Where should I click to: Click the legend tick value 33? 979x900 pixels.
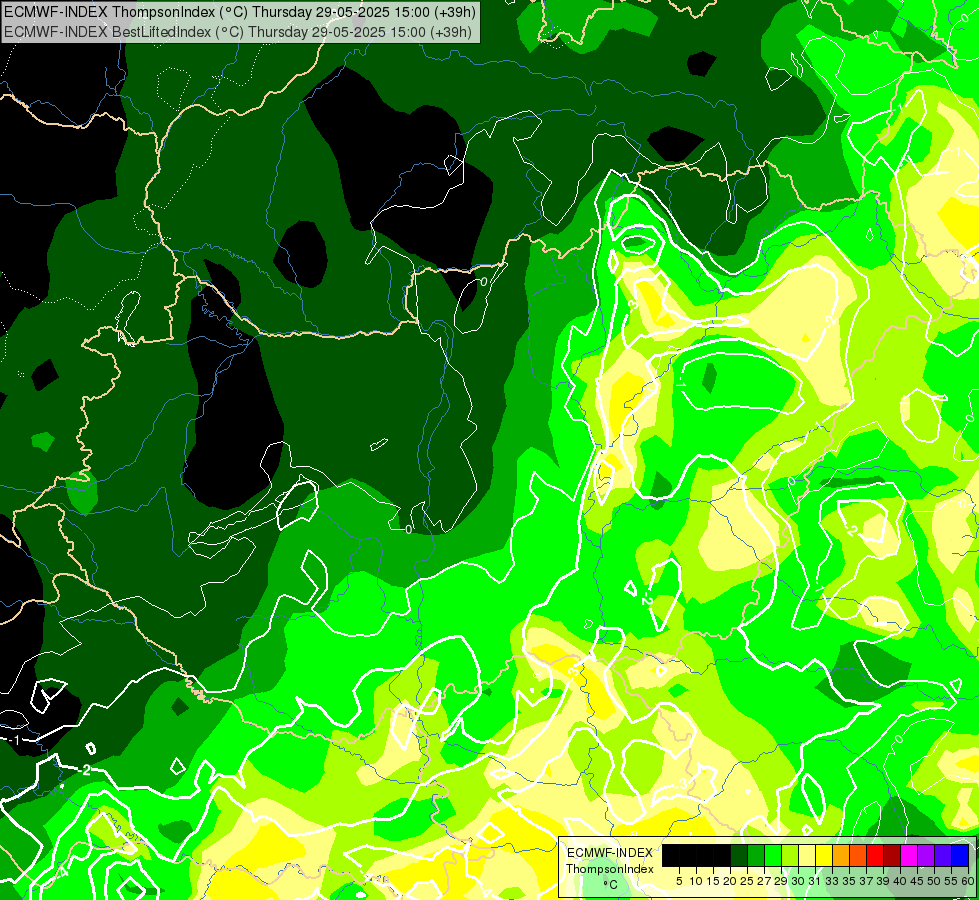click(832, 881)
